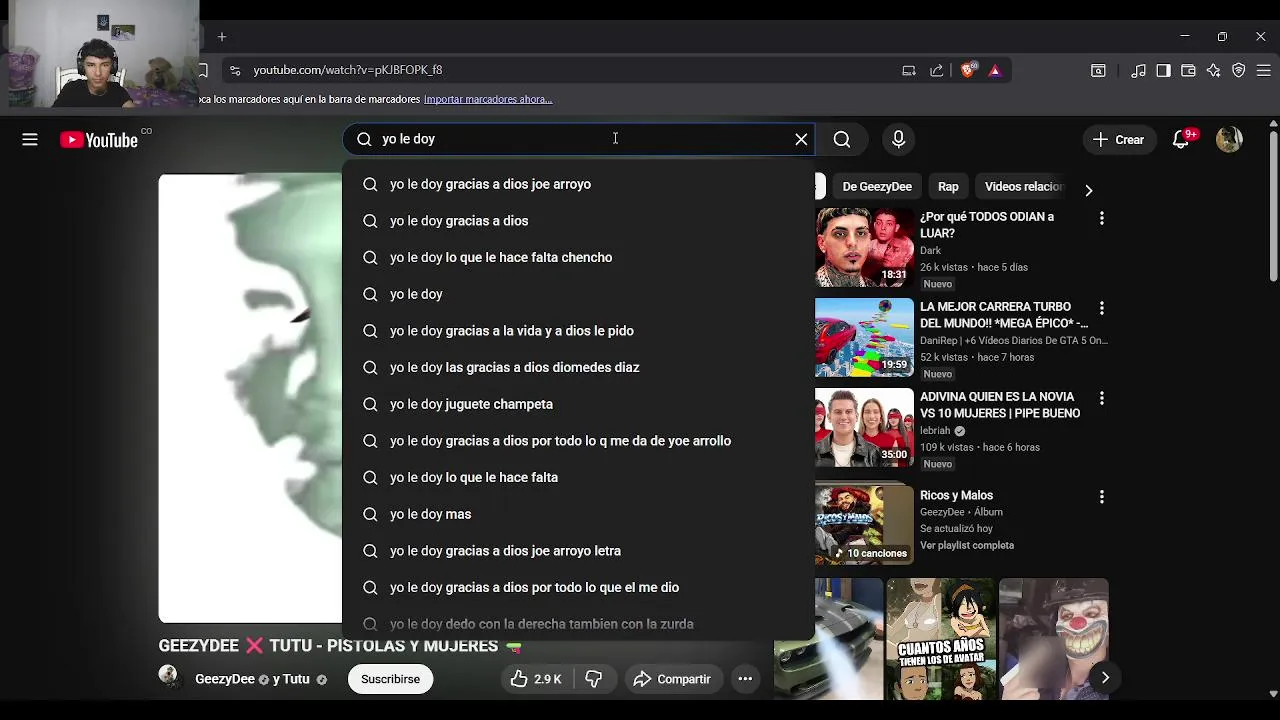Click Ver playlist completa link

[x=967, y=545]
